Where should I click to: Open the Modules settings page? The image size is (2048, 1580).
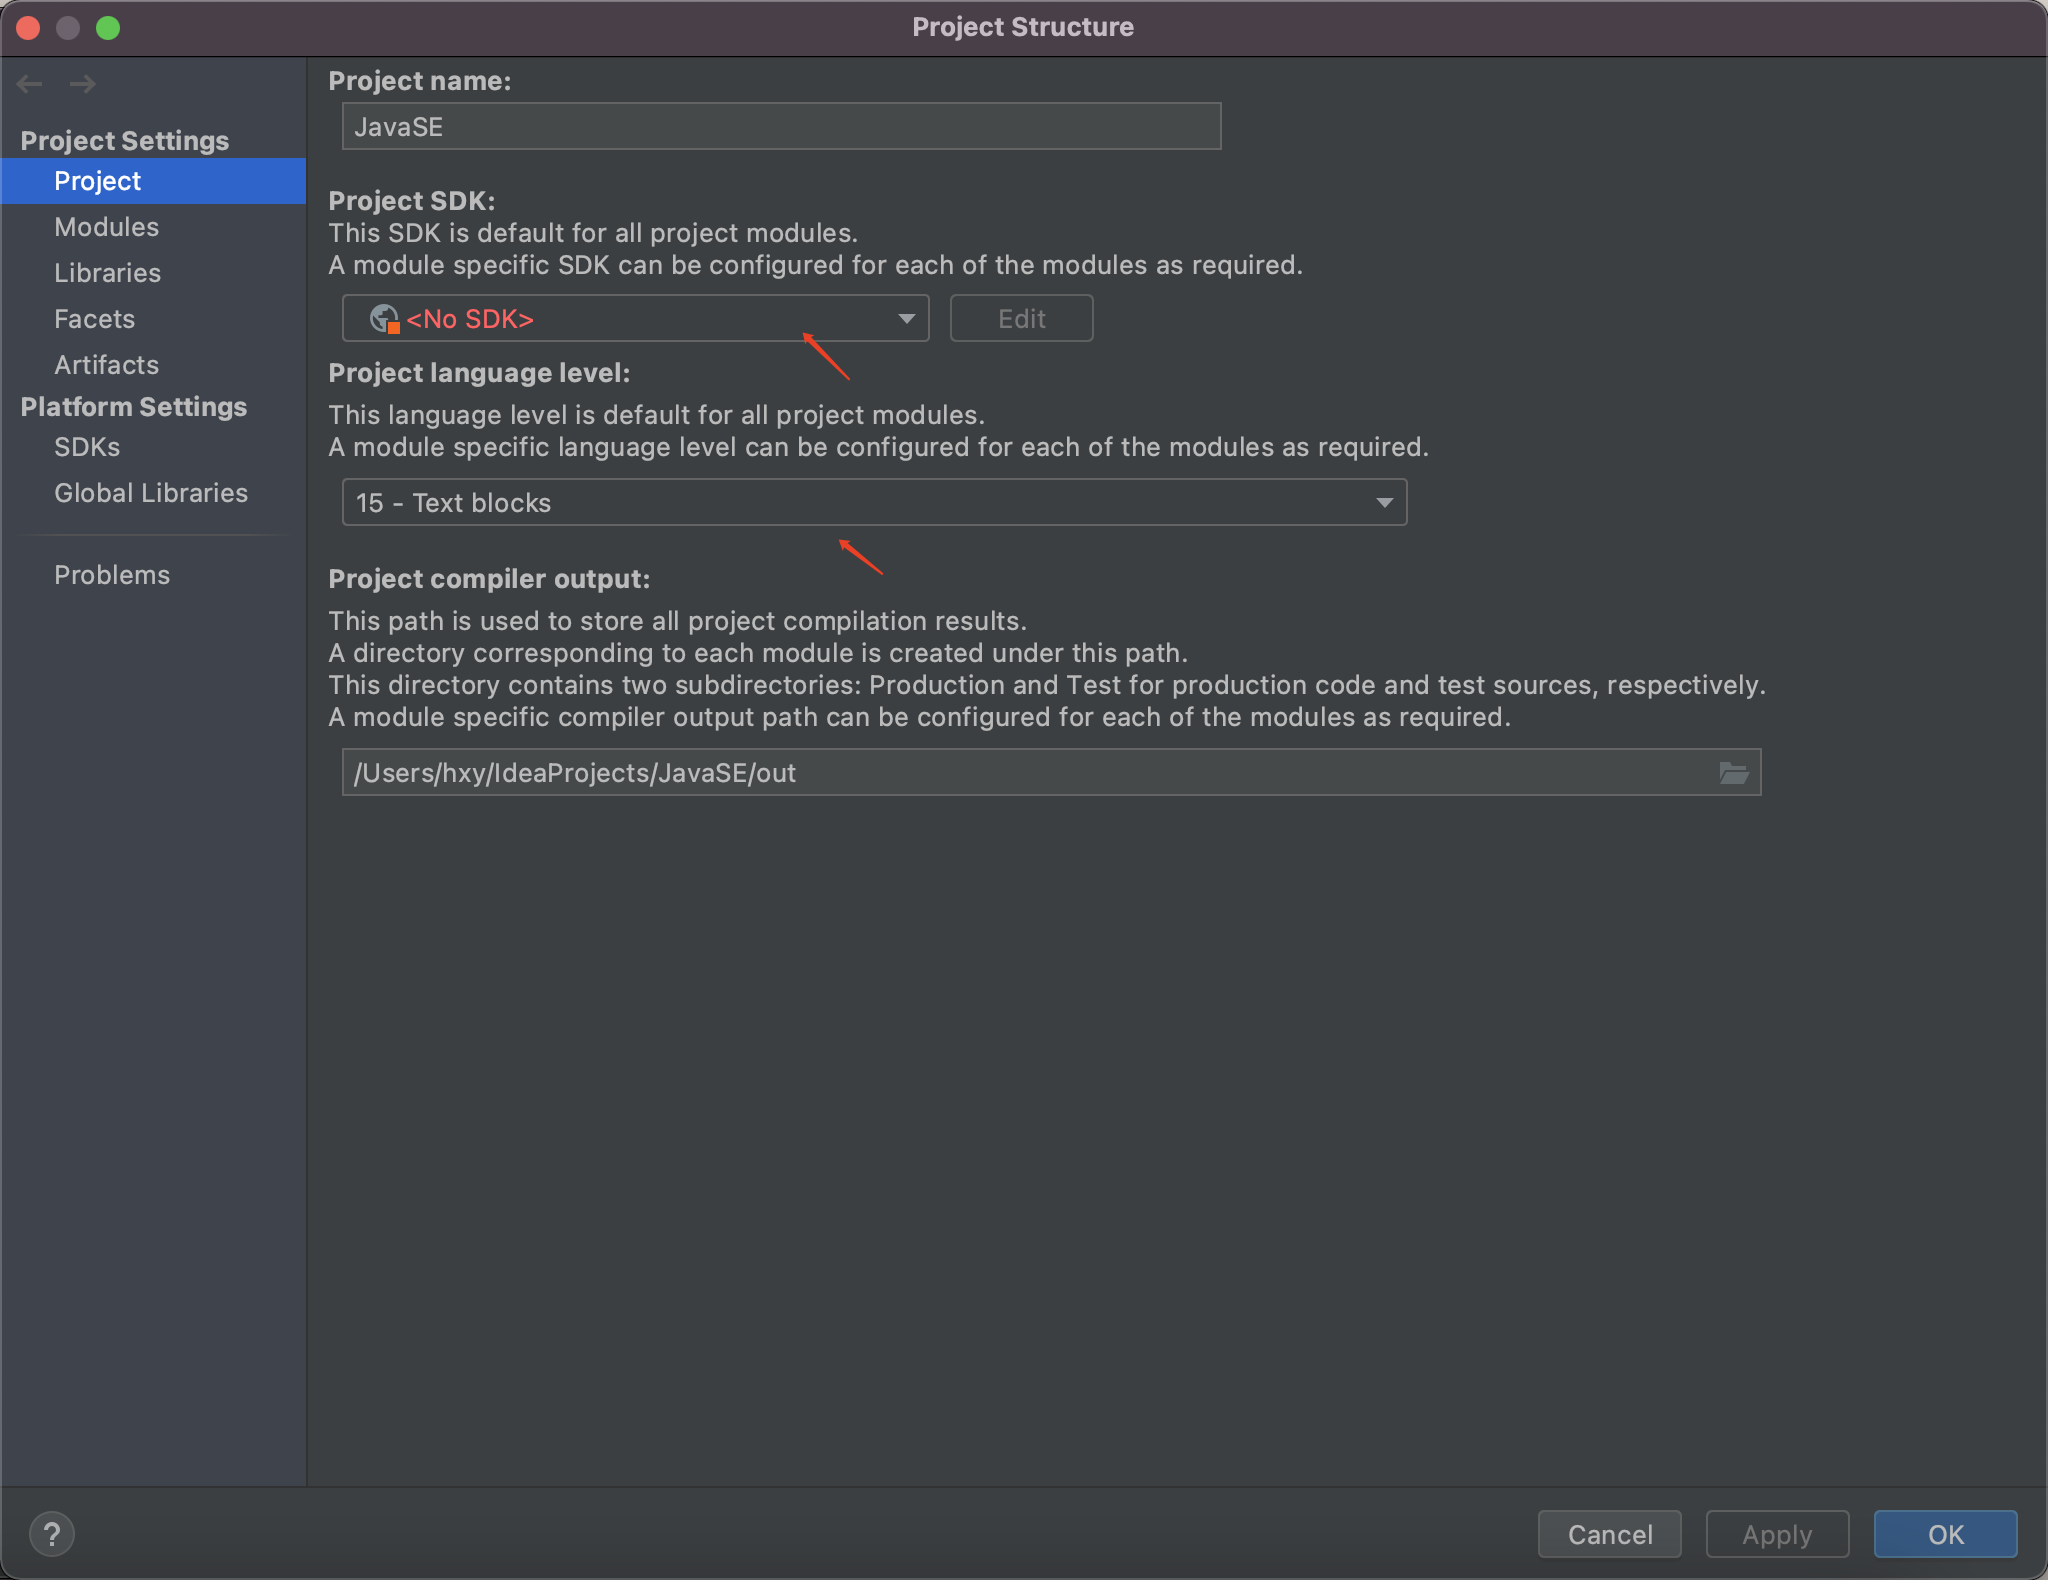106,227
